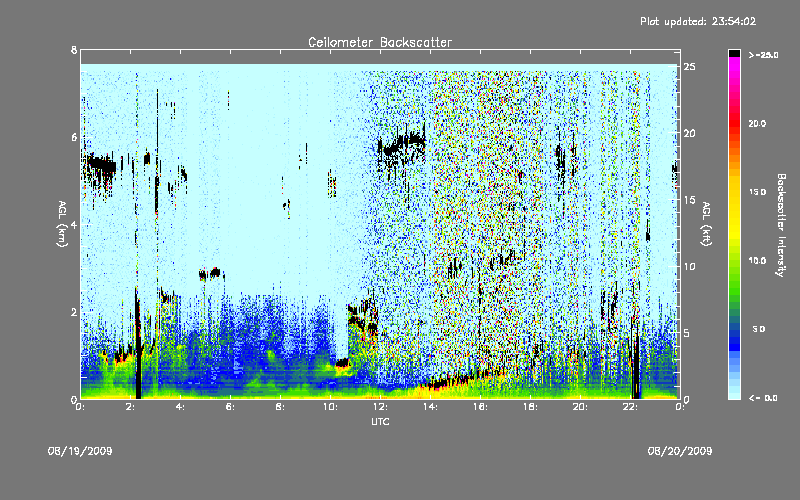Click the '10' tick on kft axis
The height and width of the screenshot is (500, 800).
tap(689, 266)
